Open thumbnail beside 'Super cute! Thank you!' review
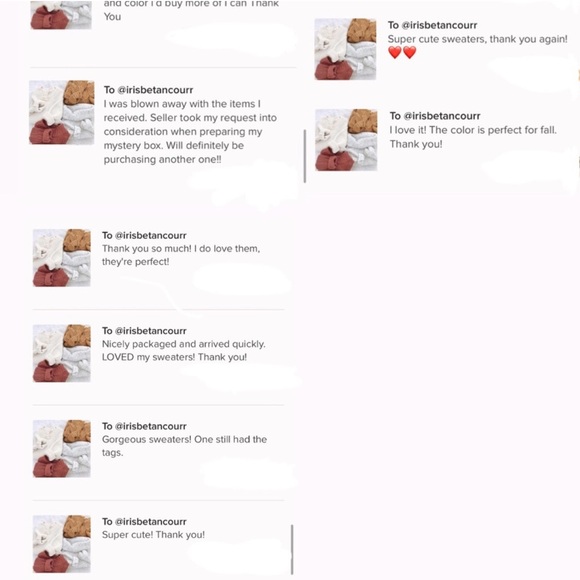The height and width of the screenshot is (580, 580). click(62, 544)
